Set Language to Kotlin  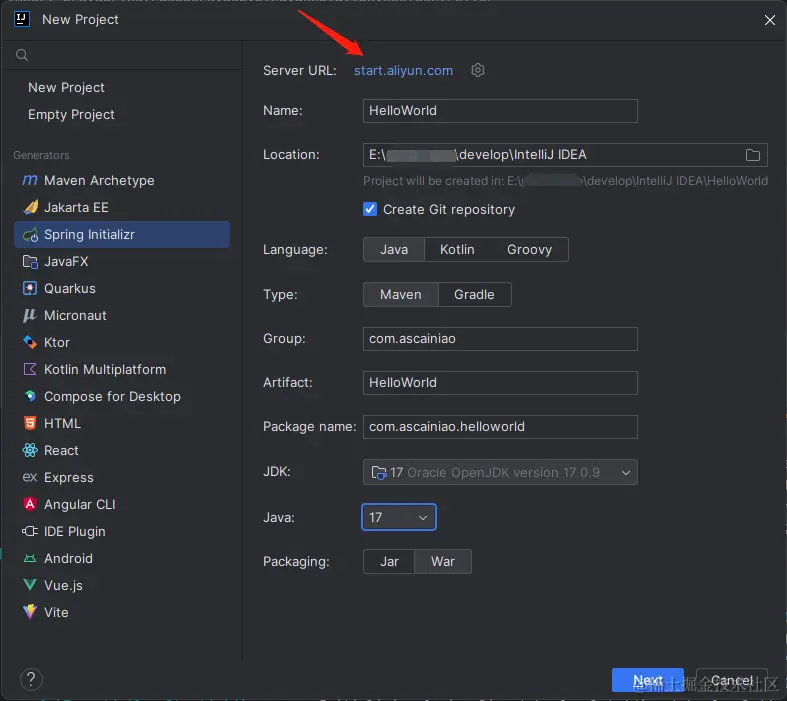pyautogui.click(x=457, y=249)
